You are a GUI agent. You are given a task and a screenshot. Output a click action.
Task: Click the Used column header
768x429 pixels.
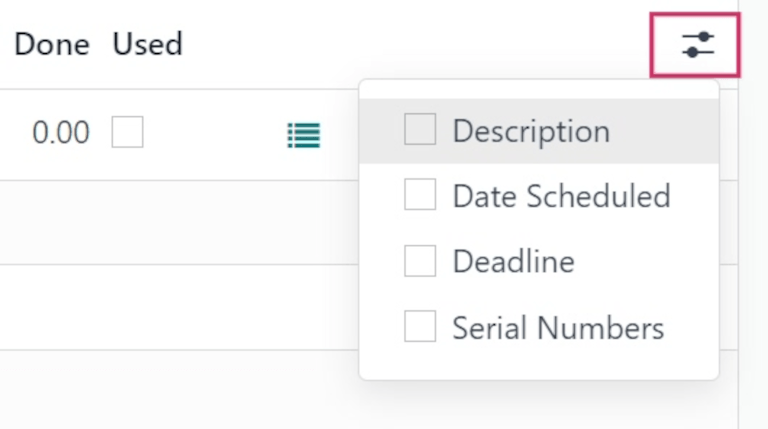pyautogui.click(x=147, y=44)
